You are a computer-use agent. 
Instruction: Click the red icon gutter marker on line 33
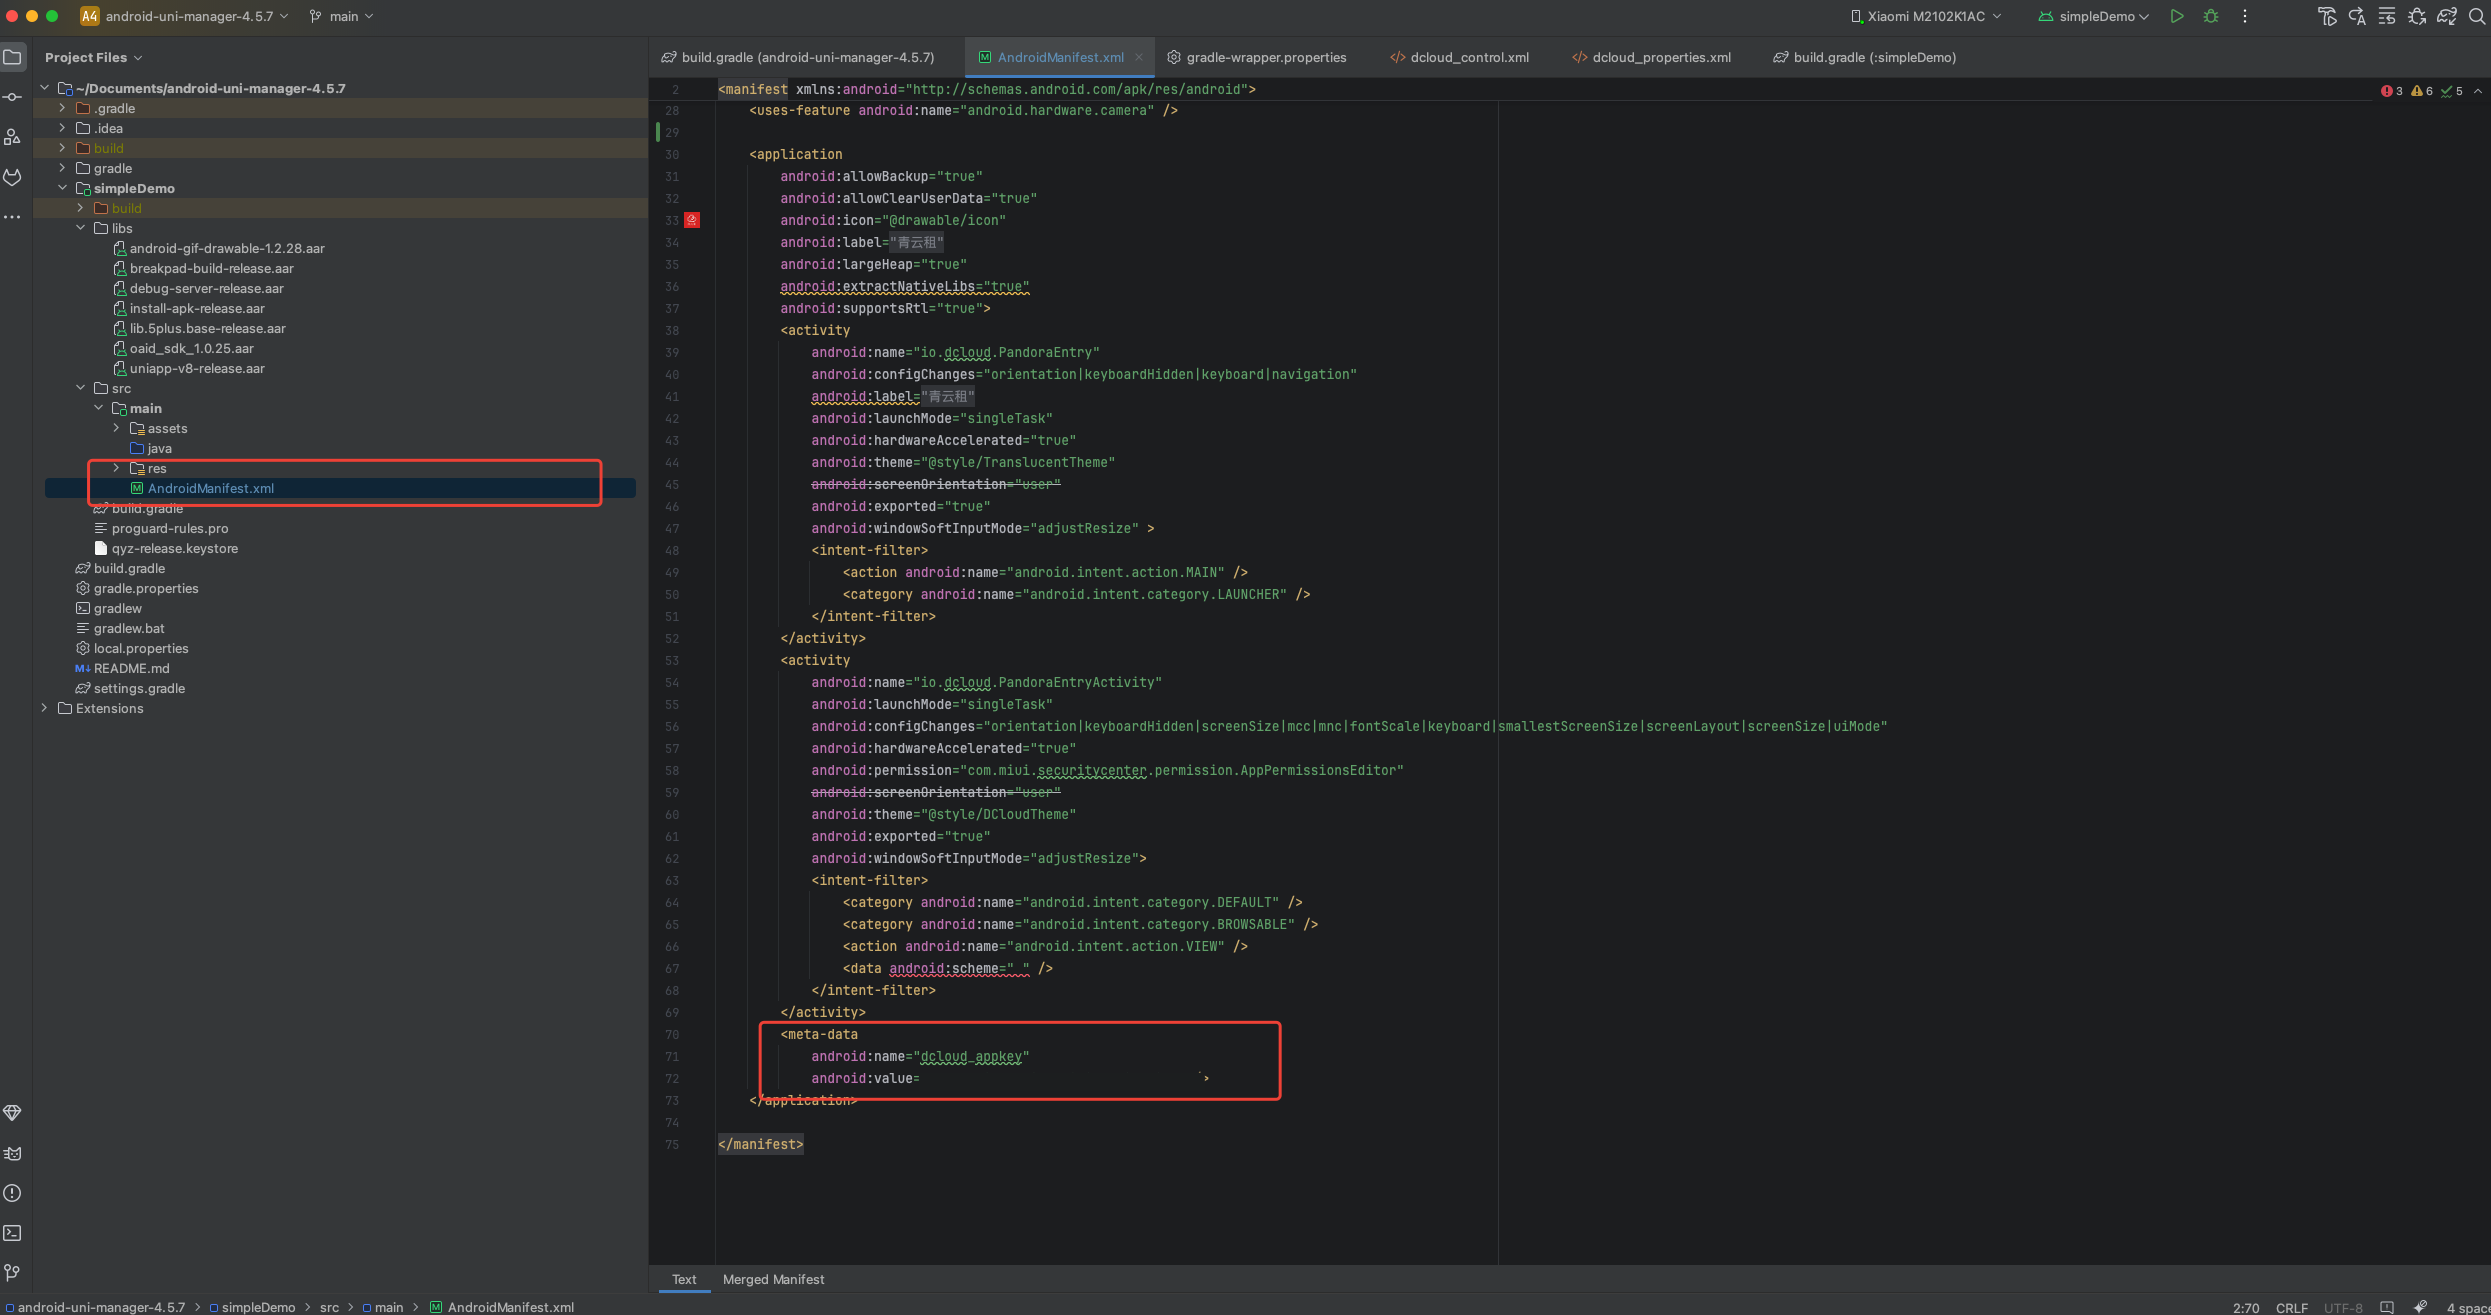pos(692,220)
